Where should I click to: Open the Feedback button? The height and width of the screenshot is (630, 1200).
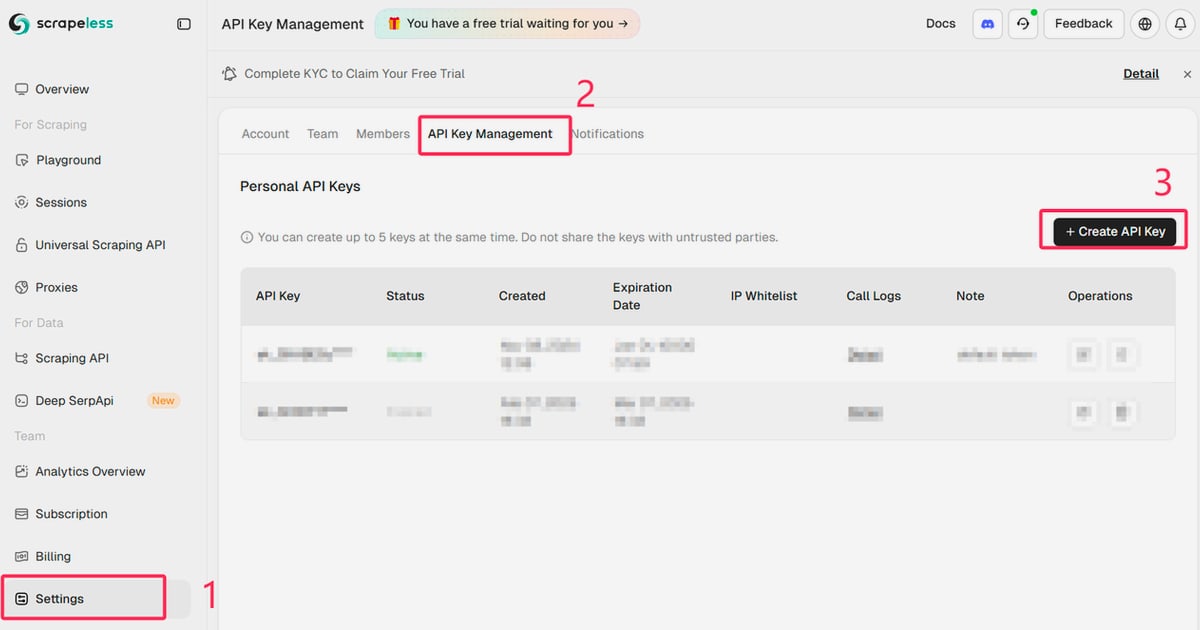pyautogui.click(x=1084, y=24)
